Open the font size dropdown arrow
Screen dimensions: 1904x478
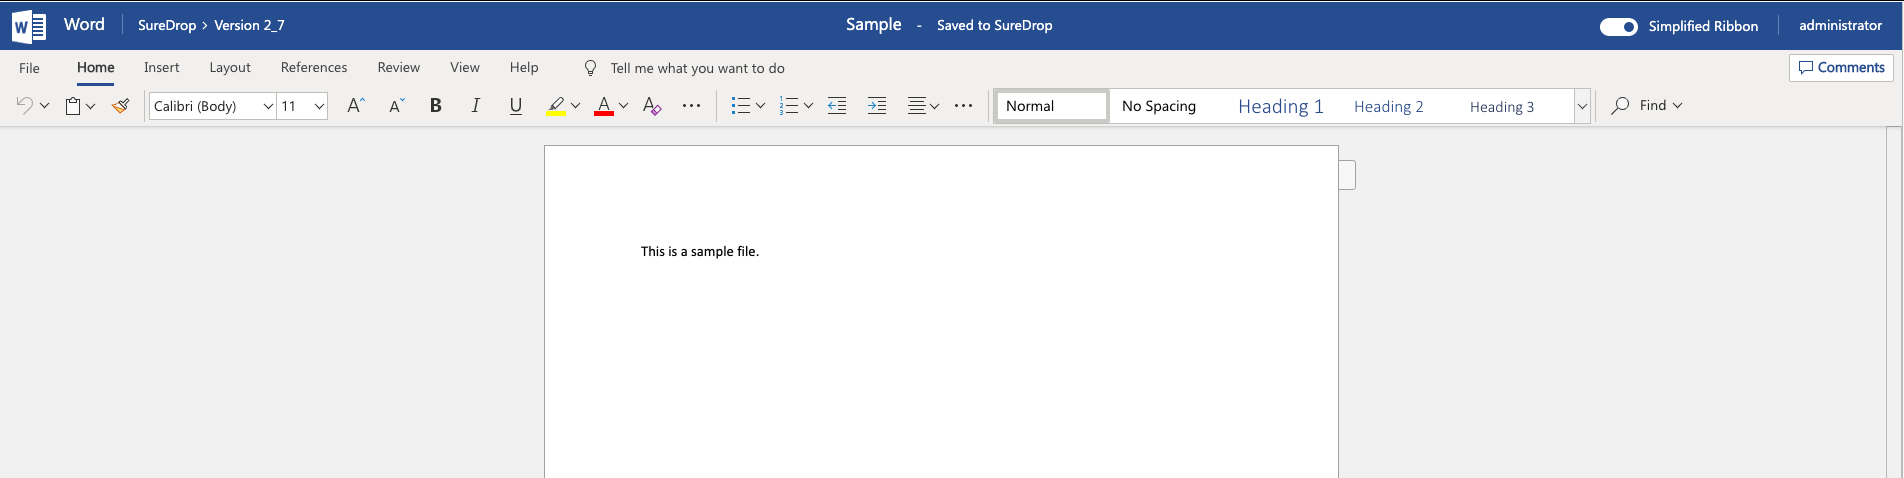[x=320, y=106]
